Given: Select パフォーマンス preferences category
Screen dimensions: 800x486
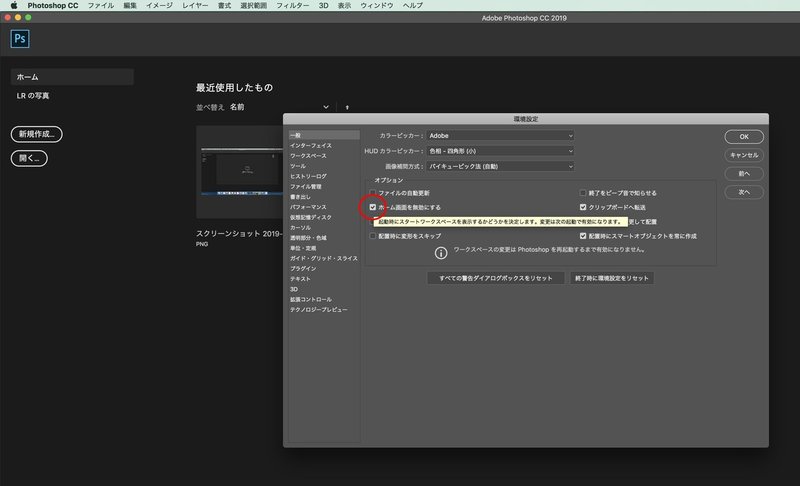Looking at the screenshot, I should click(308, 207).
